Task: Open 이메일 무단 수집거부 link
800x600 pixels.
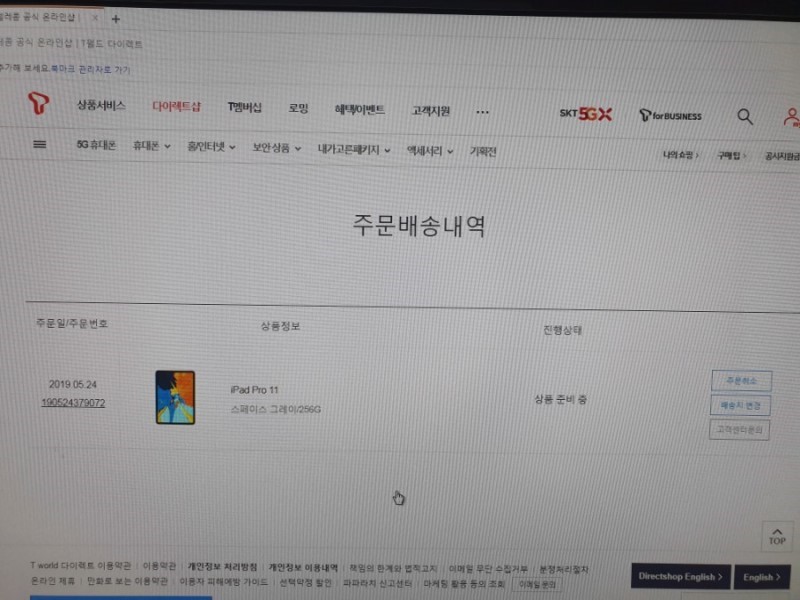Action: pos(488,569)
